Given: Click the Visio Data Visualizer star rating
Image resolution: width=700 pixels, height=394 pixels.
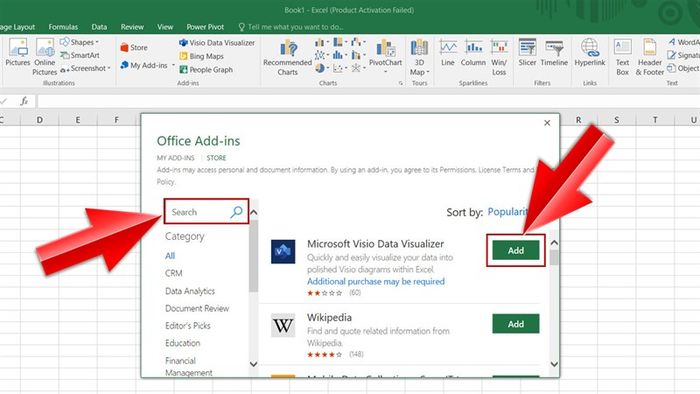Looking at the screenshot, I should click(325, 293).
